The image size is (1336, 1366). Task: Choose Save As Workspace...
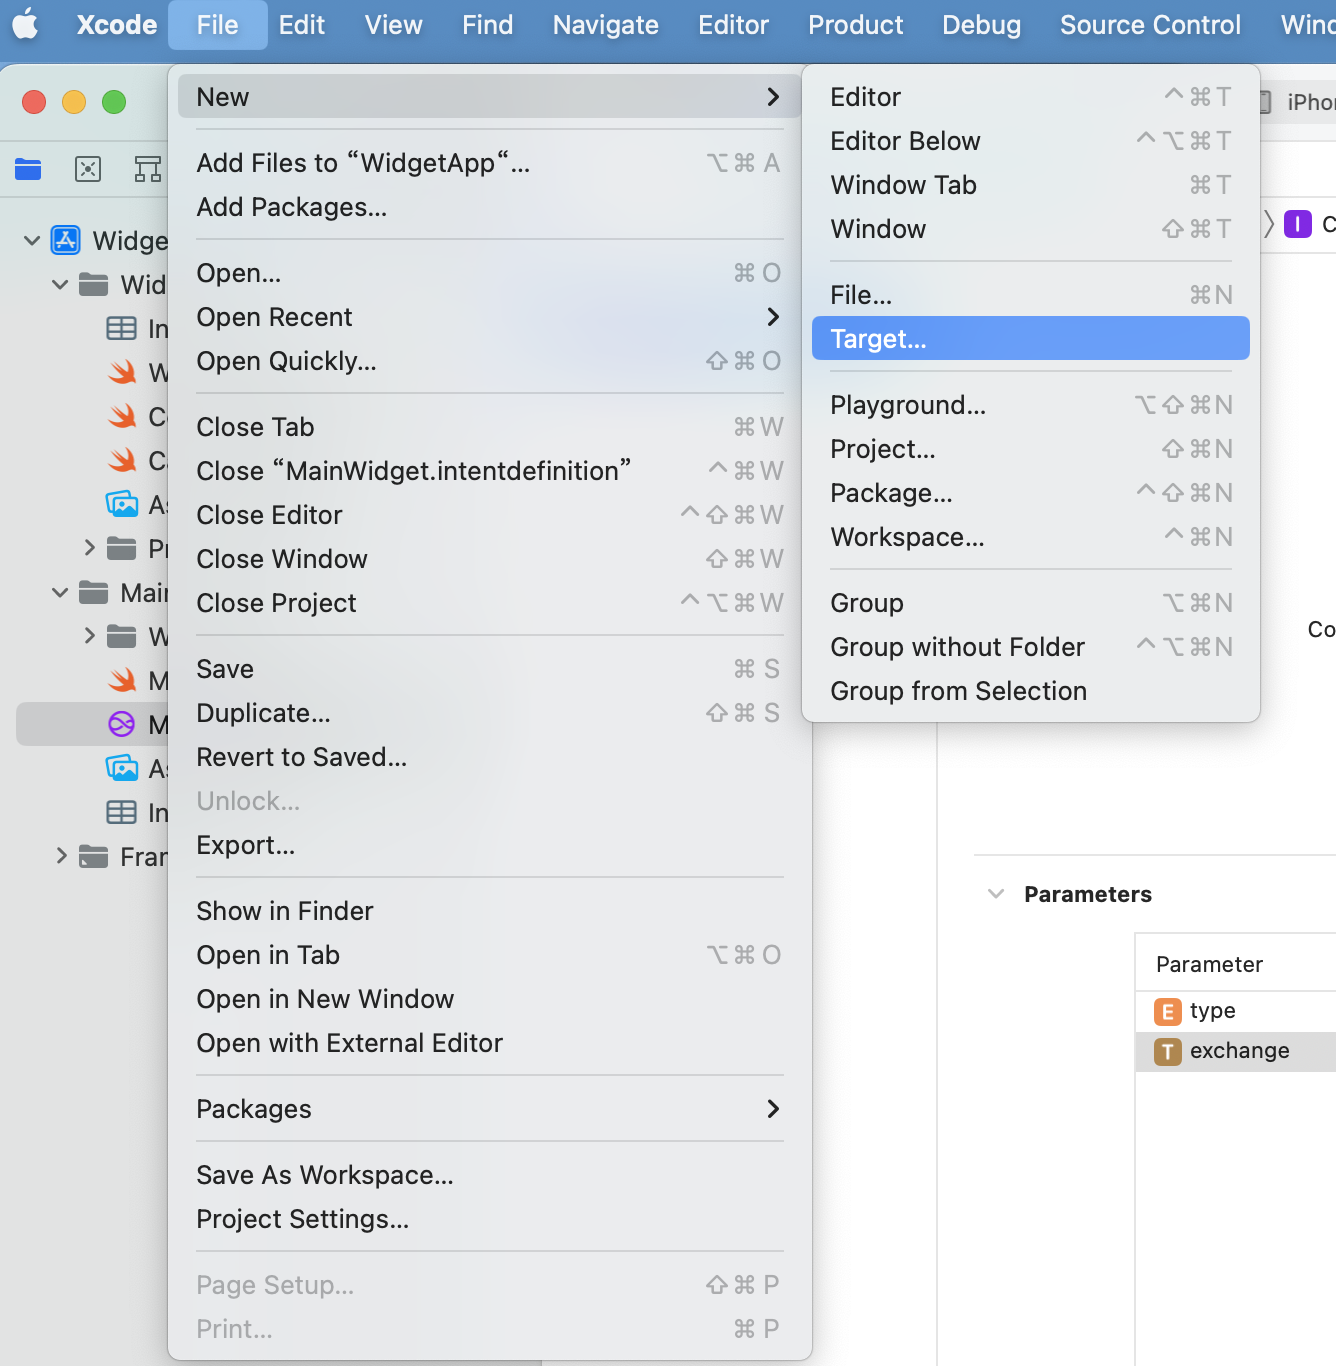tap(489, 1174)
